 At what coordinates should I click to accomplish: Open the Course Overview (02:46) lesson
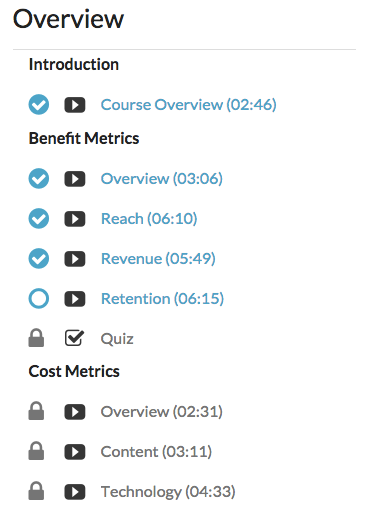(189, 105)
